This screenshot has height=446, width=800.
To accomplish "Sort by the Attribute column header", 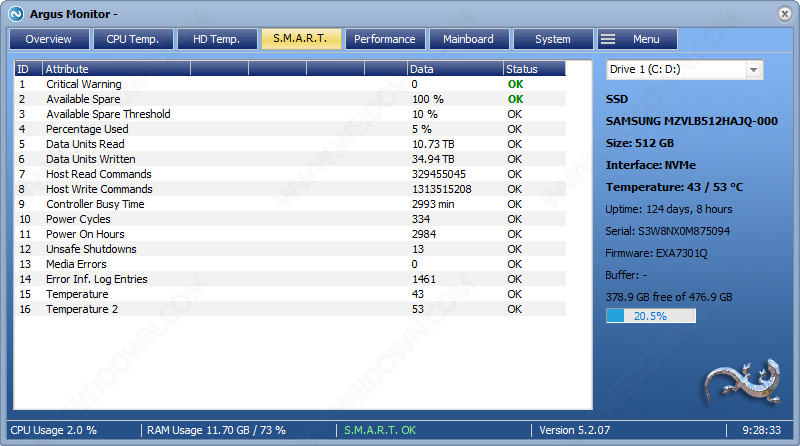I will 116,69.
